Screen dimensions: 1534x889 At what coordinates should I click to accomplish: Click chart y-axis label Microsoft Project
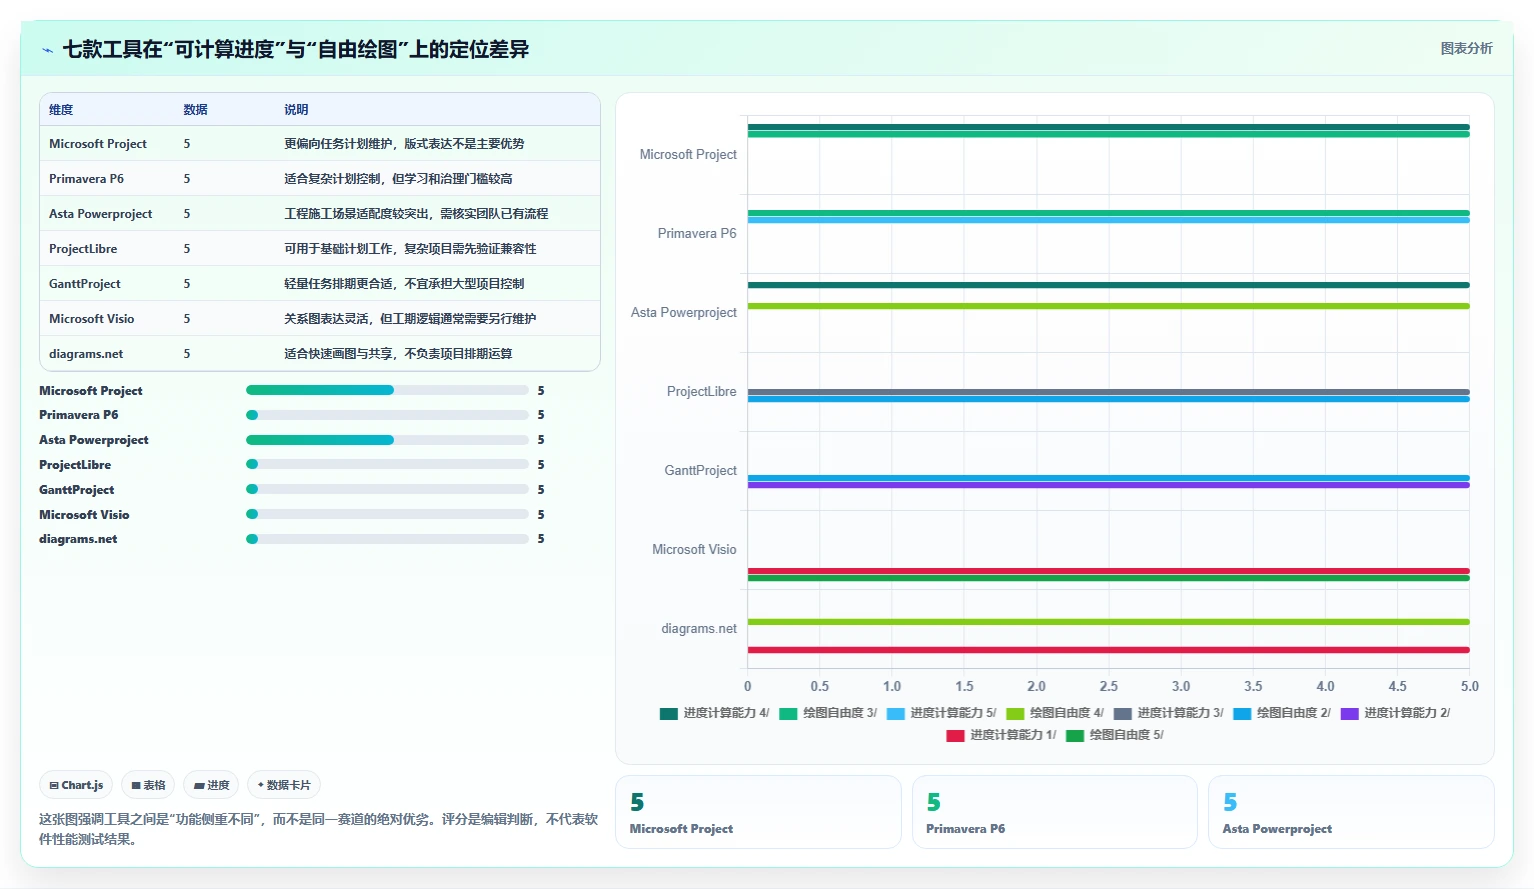pos(688,155)
